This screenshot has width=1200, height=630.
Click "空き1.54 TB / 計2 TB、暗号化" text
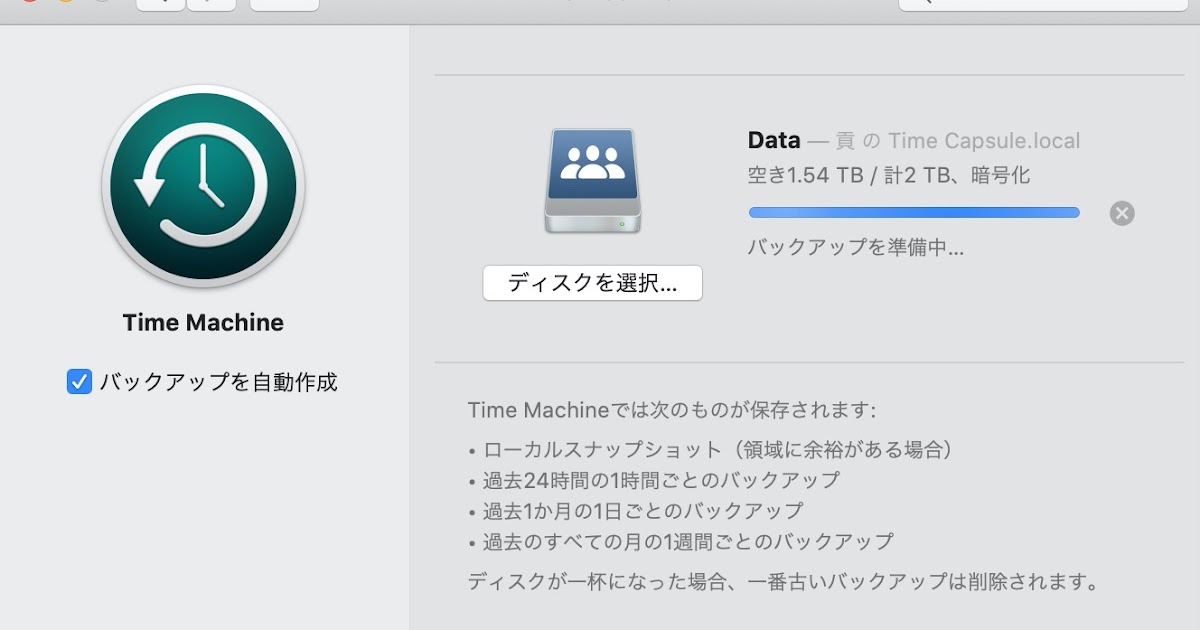pos(889,176)
